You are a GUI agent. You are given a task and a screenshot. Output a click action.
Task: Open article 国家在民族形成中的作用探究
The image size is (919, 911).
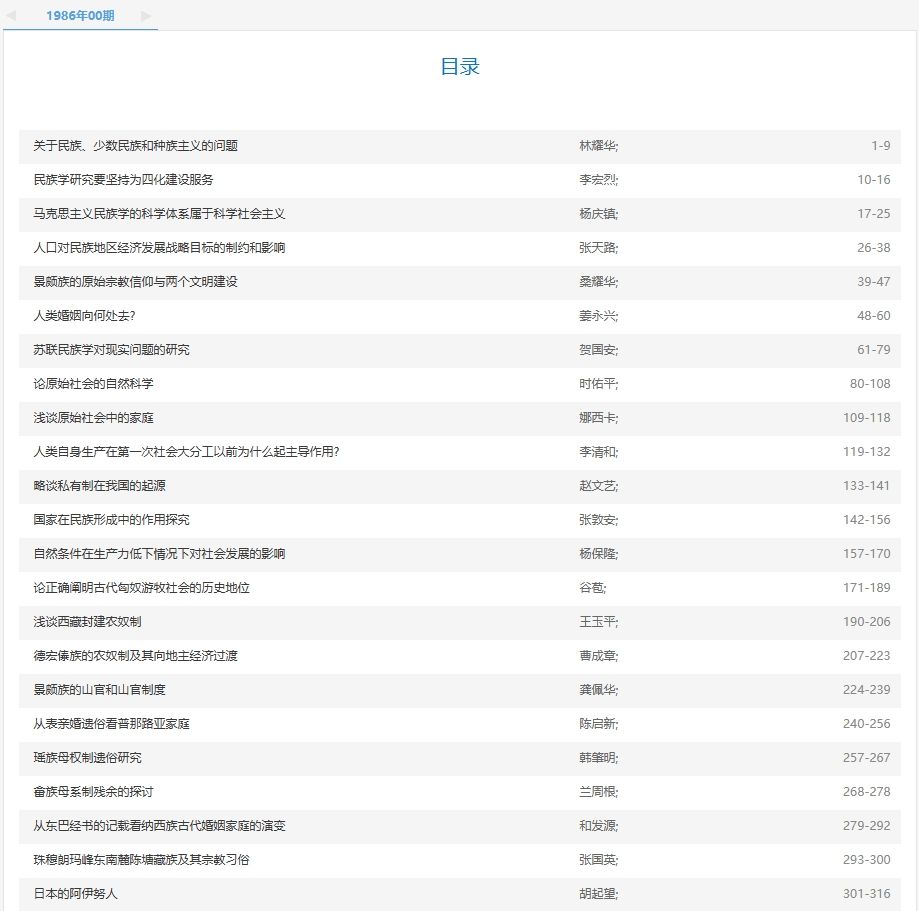[x=111, y=519]
